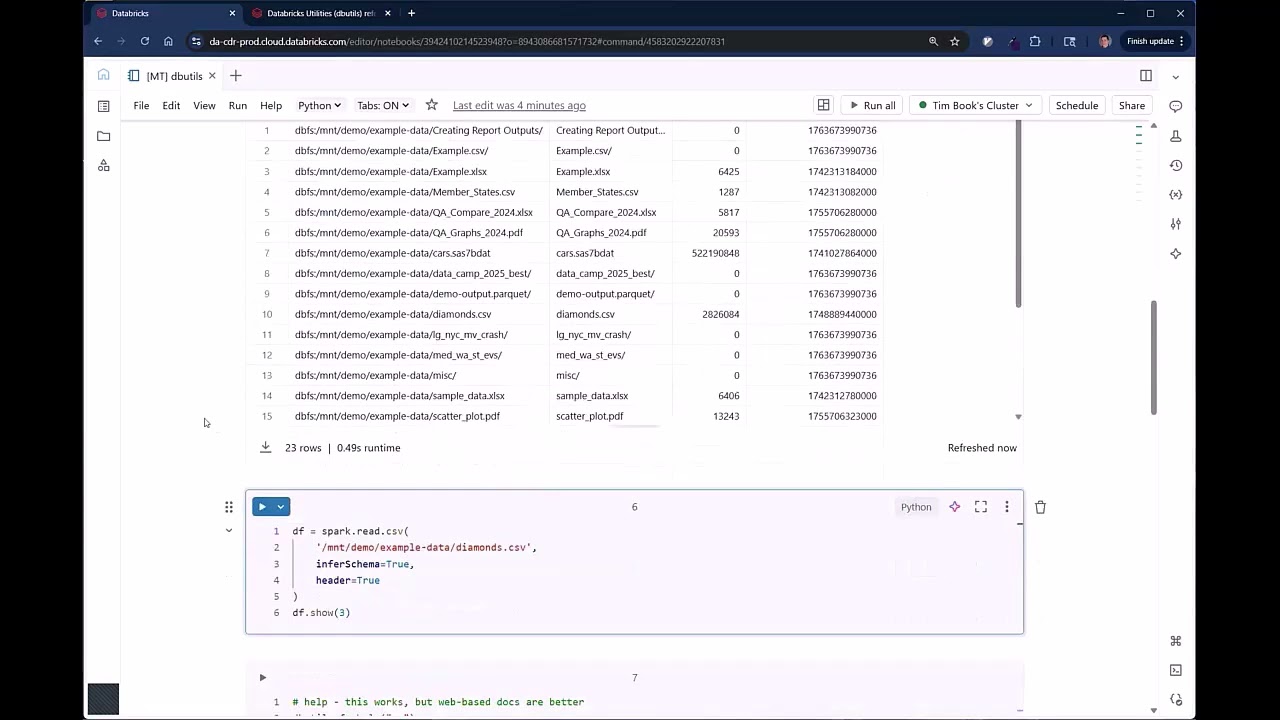Viewport: 1280px width, 720px height.
Task: Open the table of contents sidebar icon
Action: click(x=103, y=106)
